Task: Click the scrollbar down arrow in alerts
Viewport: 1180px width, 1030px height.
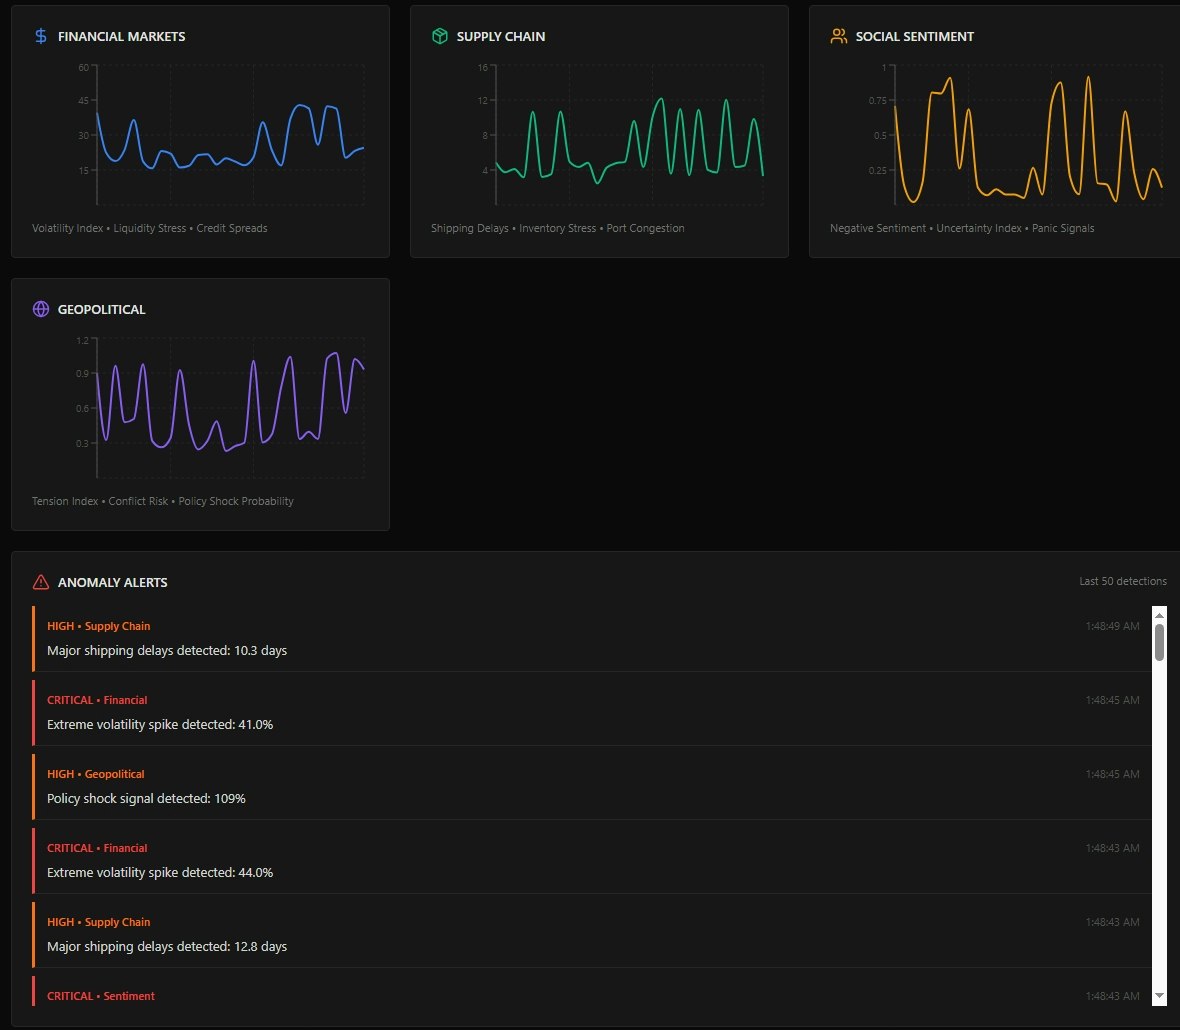Action: (x=1159, y=996)
